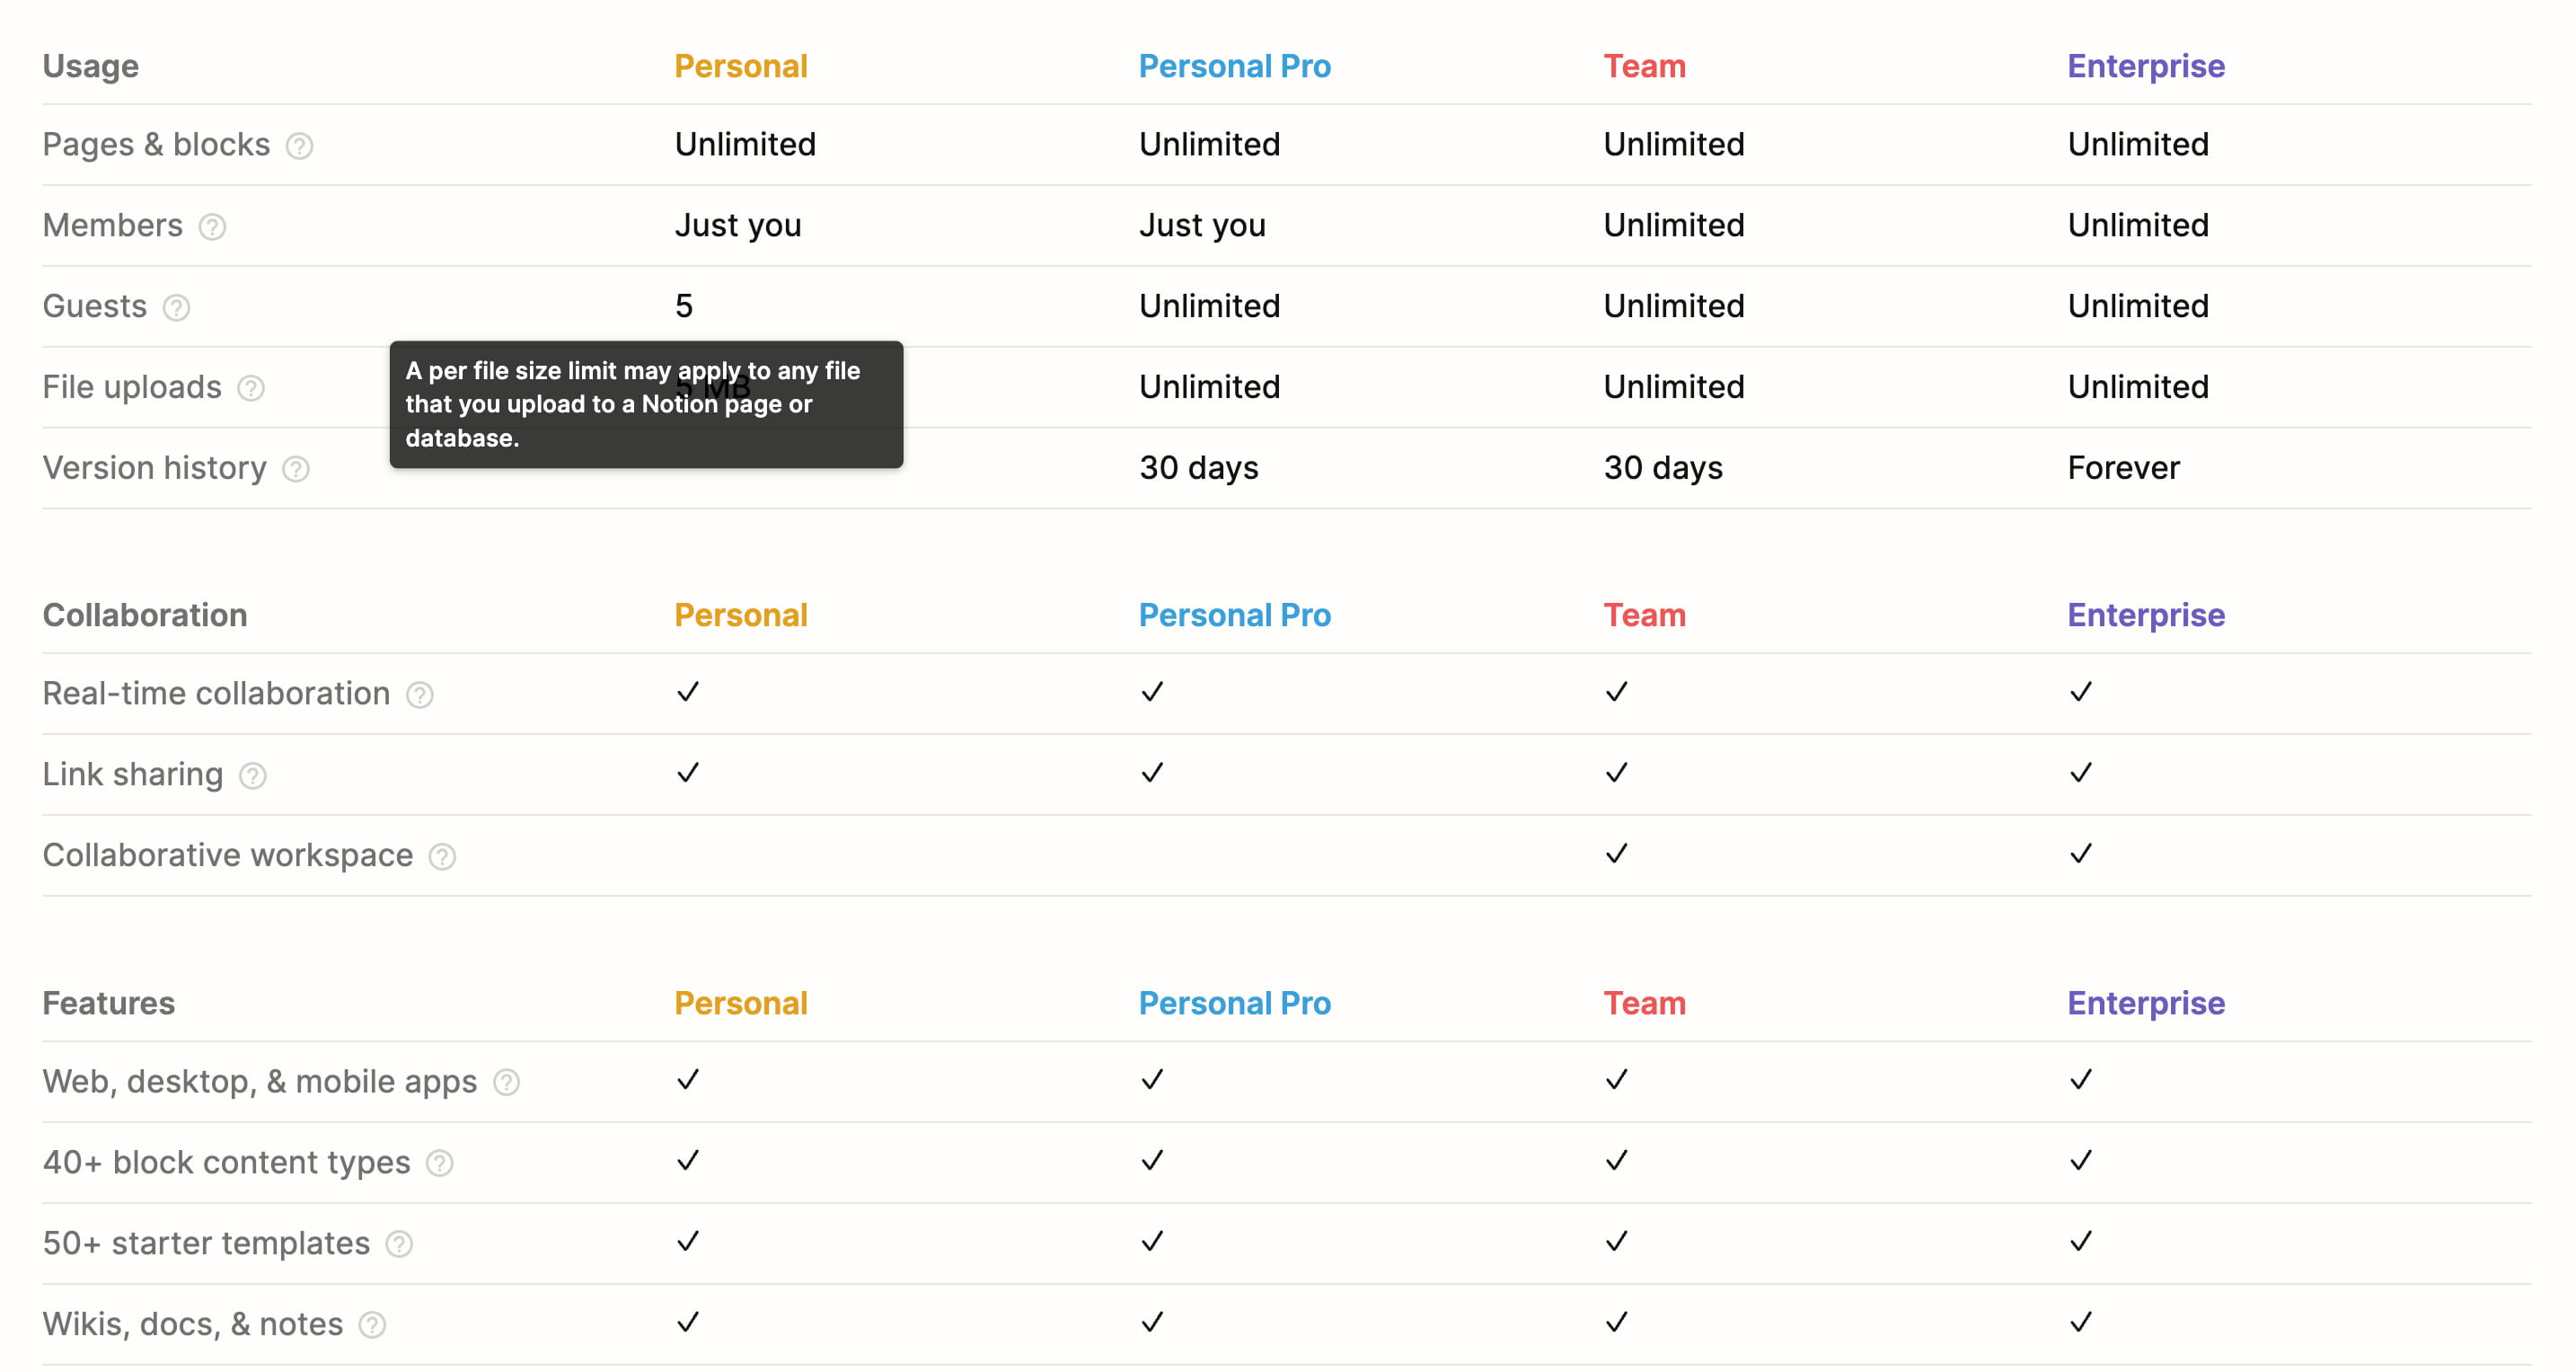
Task: Click Enterprise checkmark for Collaborative workspace
Action: point(2080,854)
